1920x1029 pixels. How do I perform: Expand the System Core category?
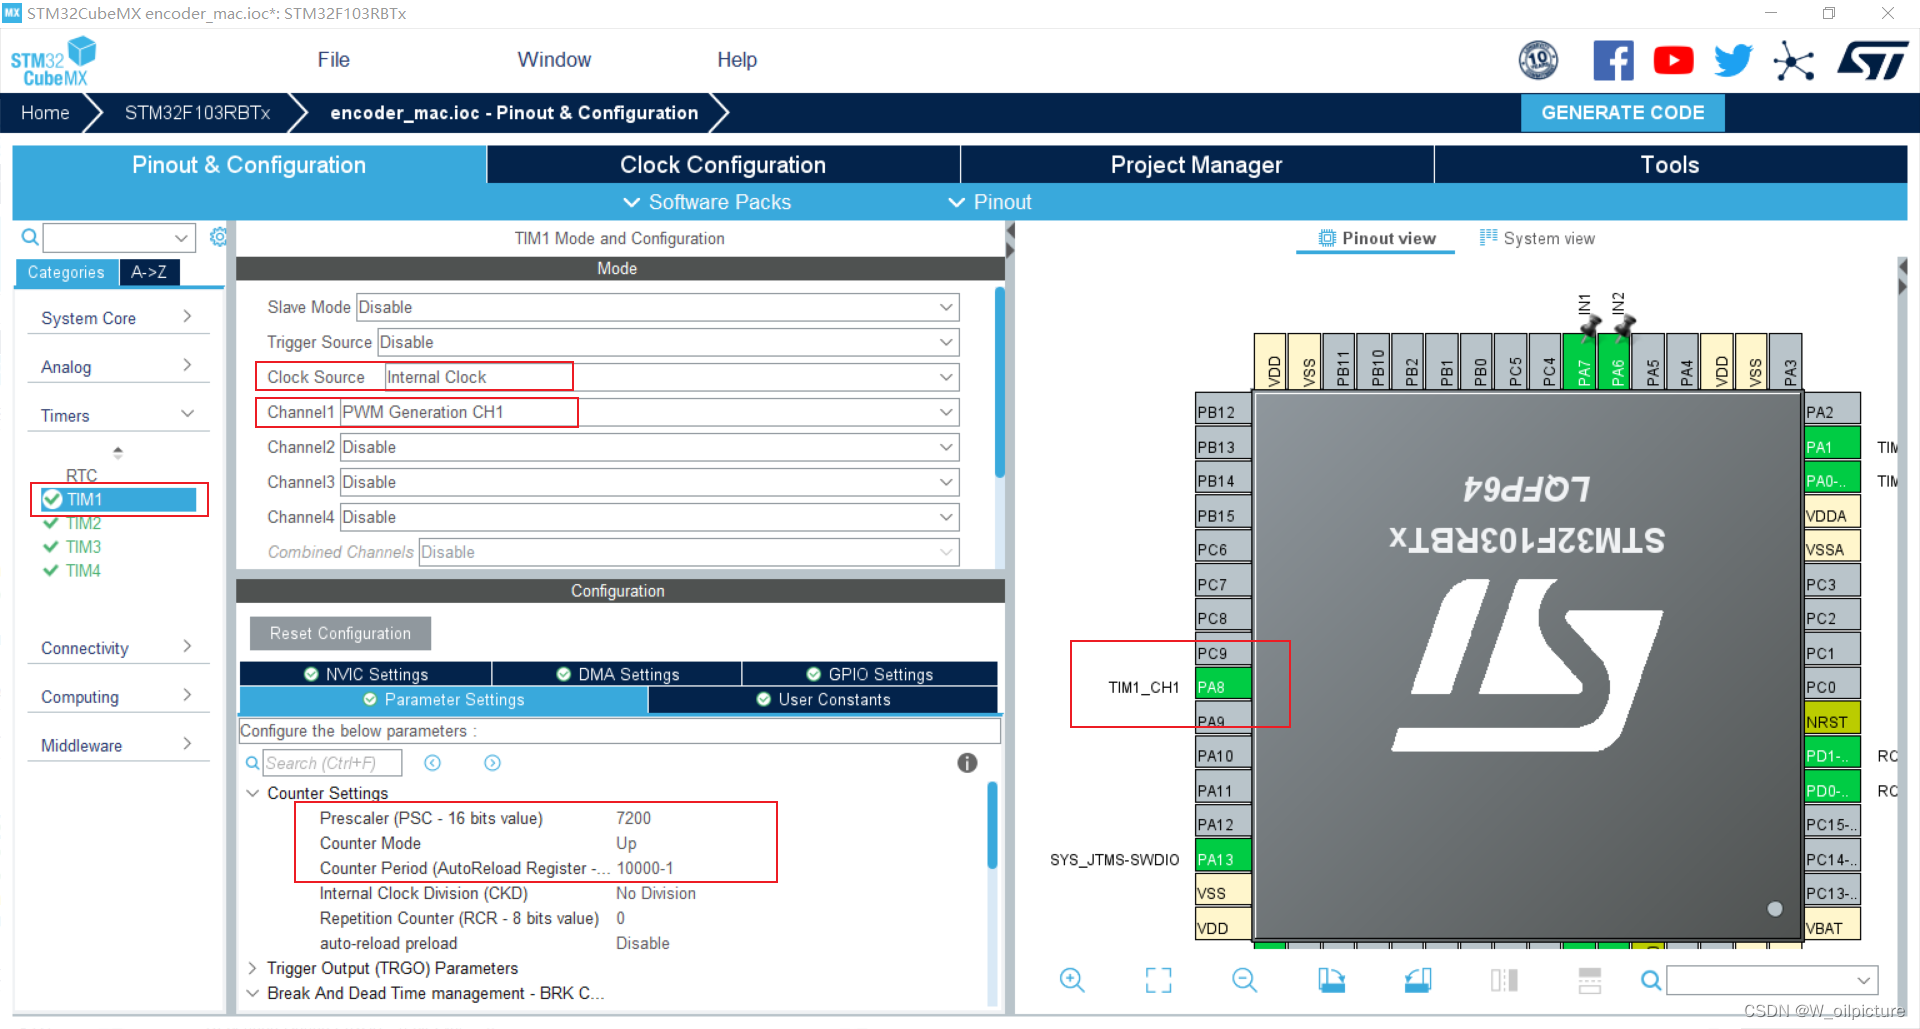pos(117,318)
